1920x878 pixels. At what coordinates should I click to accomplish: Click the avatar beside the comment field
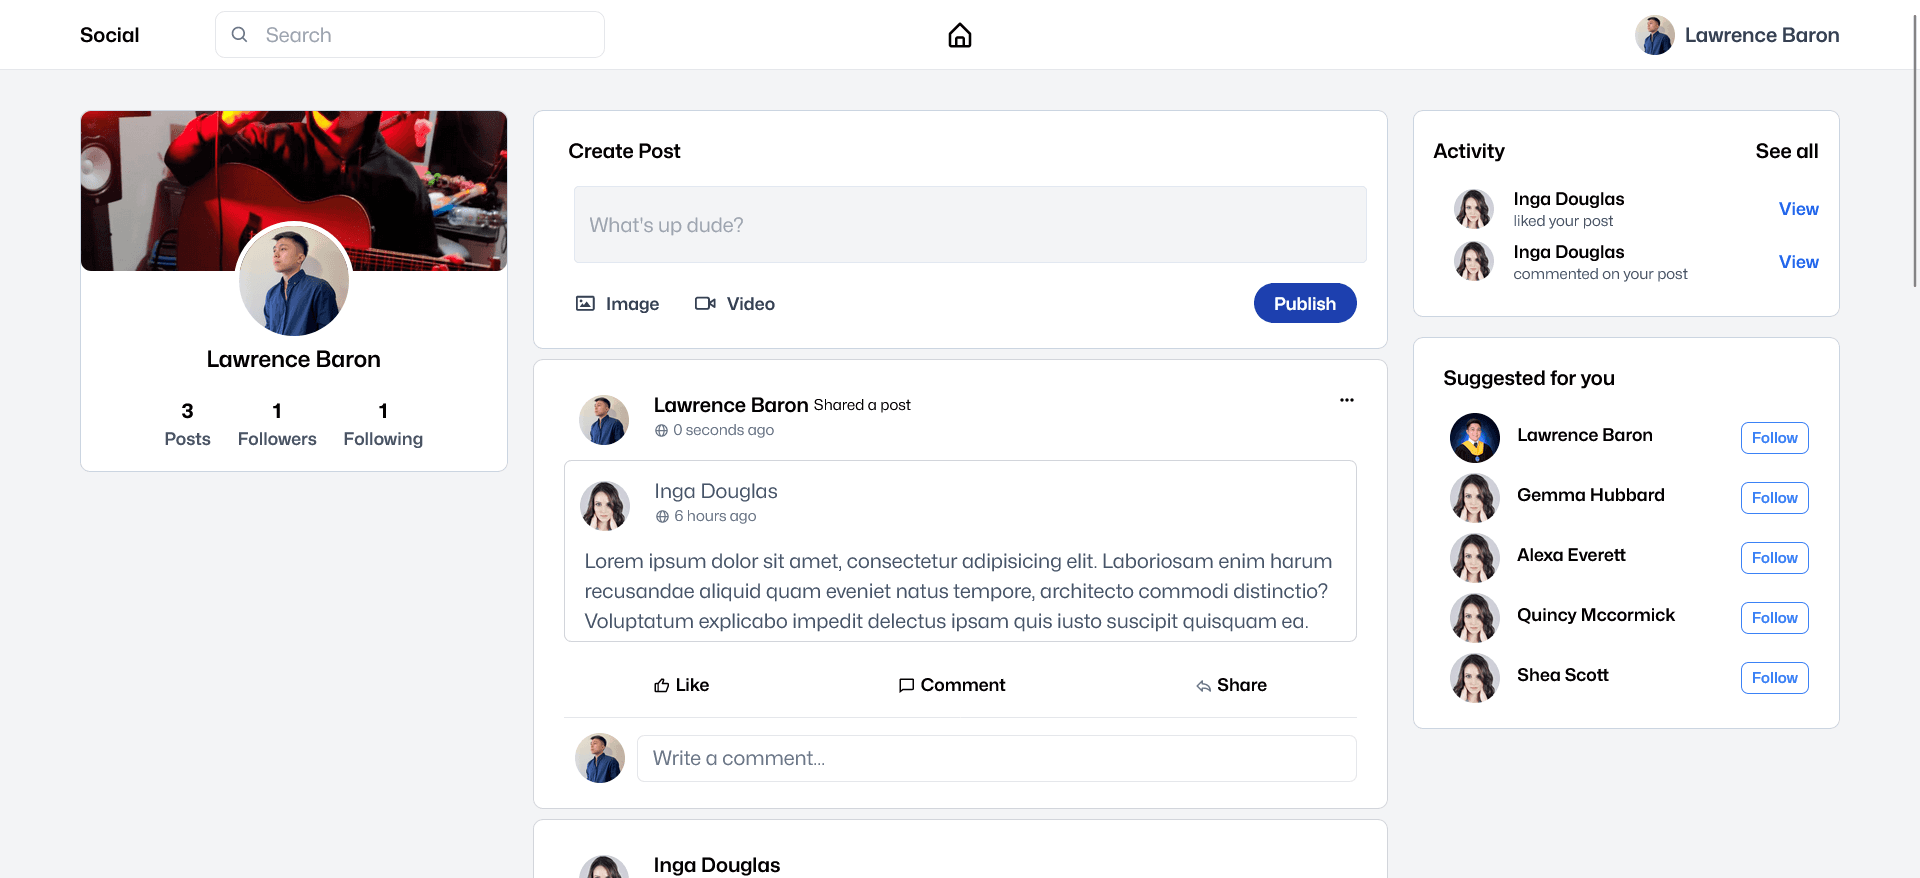pos(600,758)
